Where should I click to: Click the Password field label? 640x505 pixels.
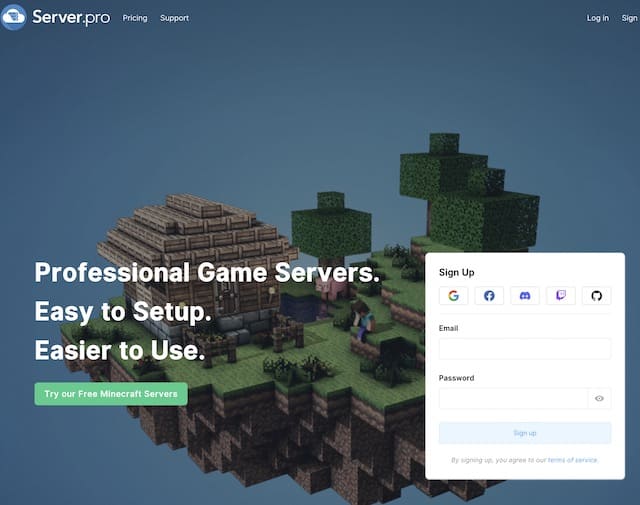pos(456,378)
